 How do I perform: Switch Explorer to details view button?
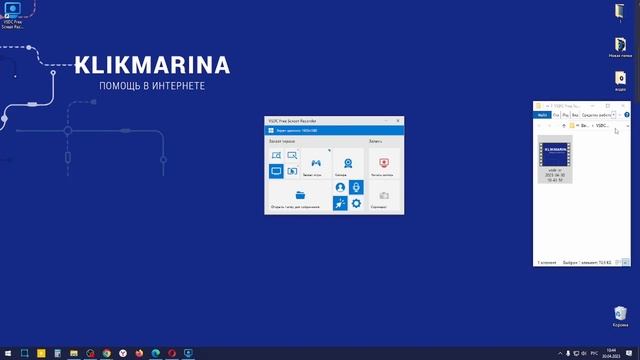coord(618,262)
